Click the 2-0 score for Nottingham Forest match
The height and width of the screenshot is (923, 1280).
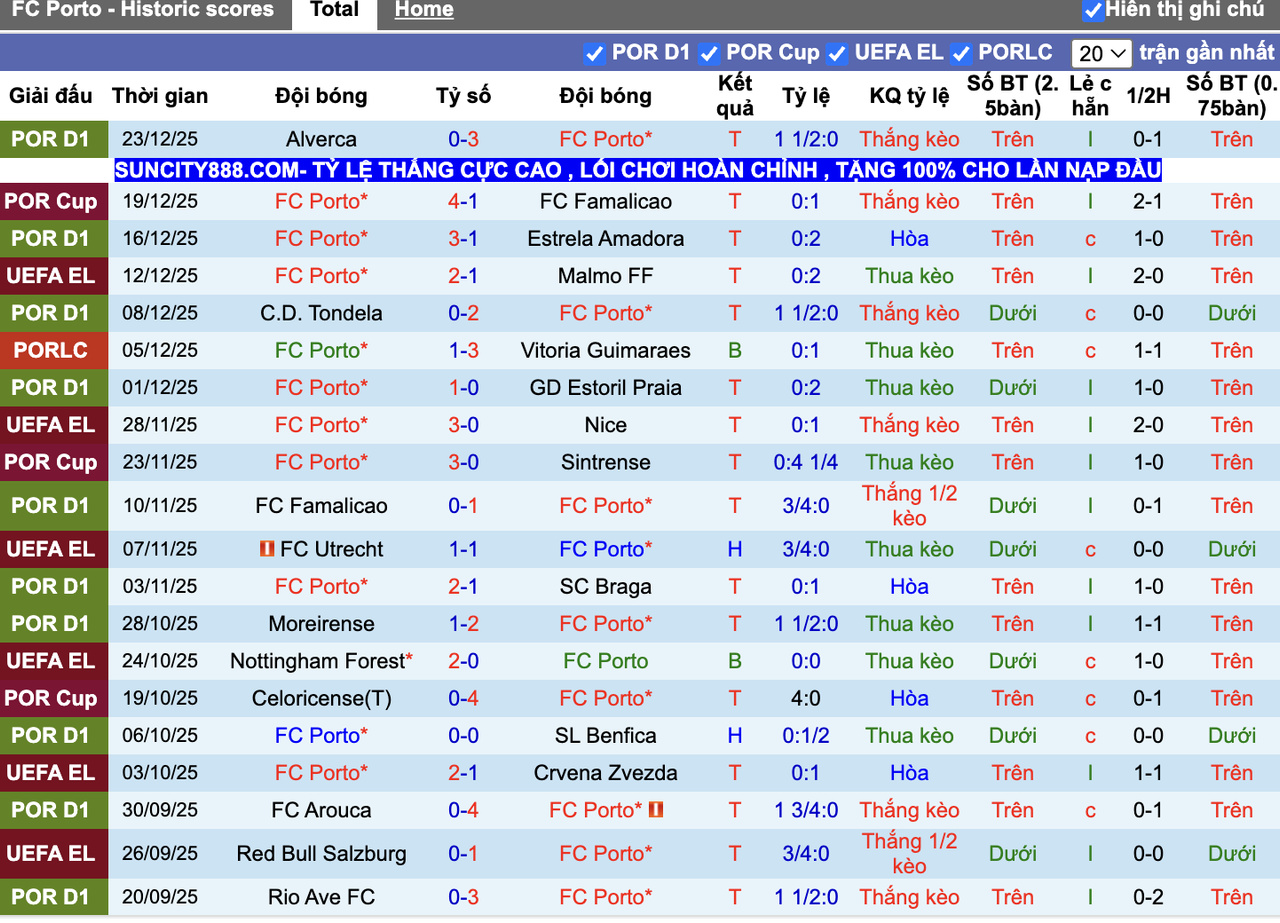tap(463, 661)
